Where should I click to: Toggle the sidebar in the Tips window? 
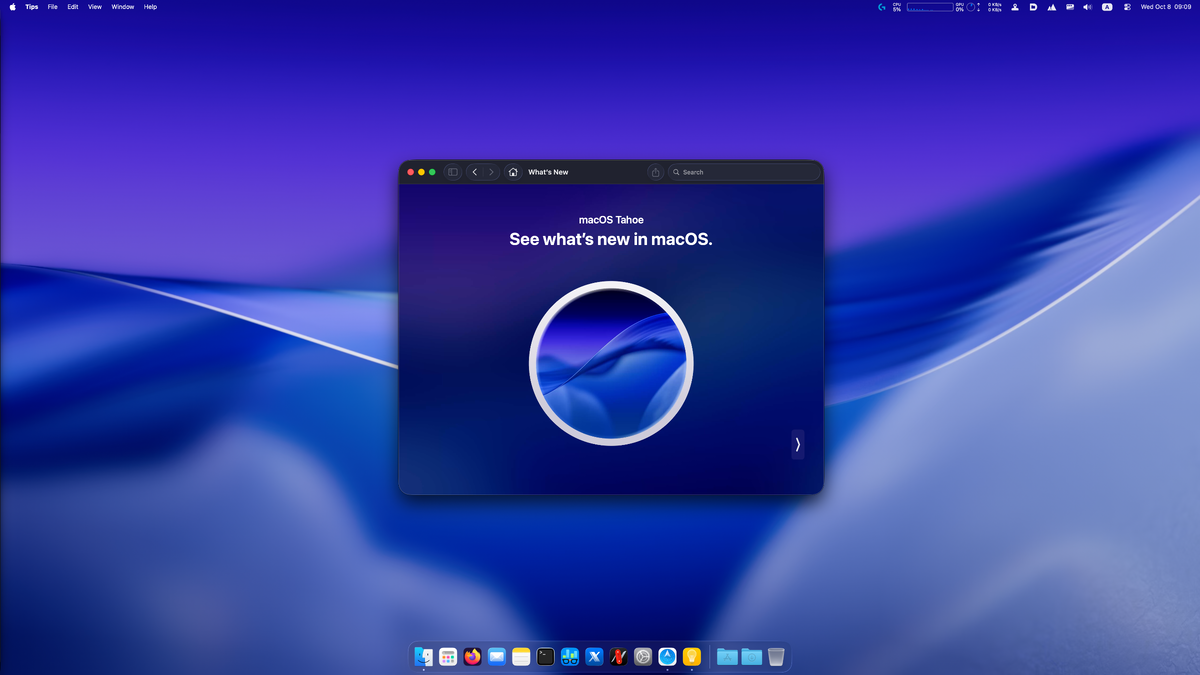[452, 172]
